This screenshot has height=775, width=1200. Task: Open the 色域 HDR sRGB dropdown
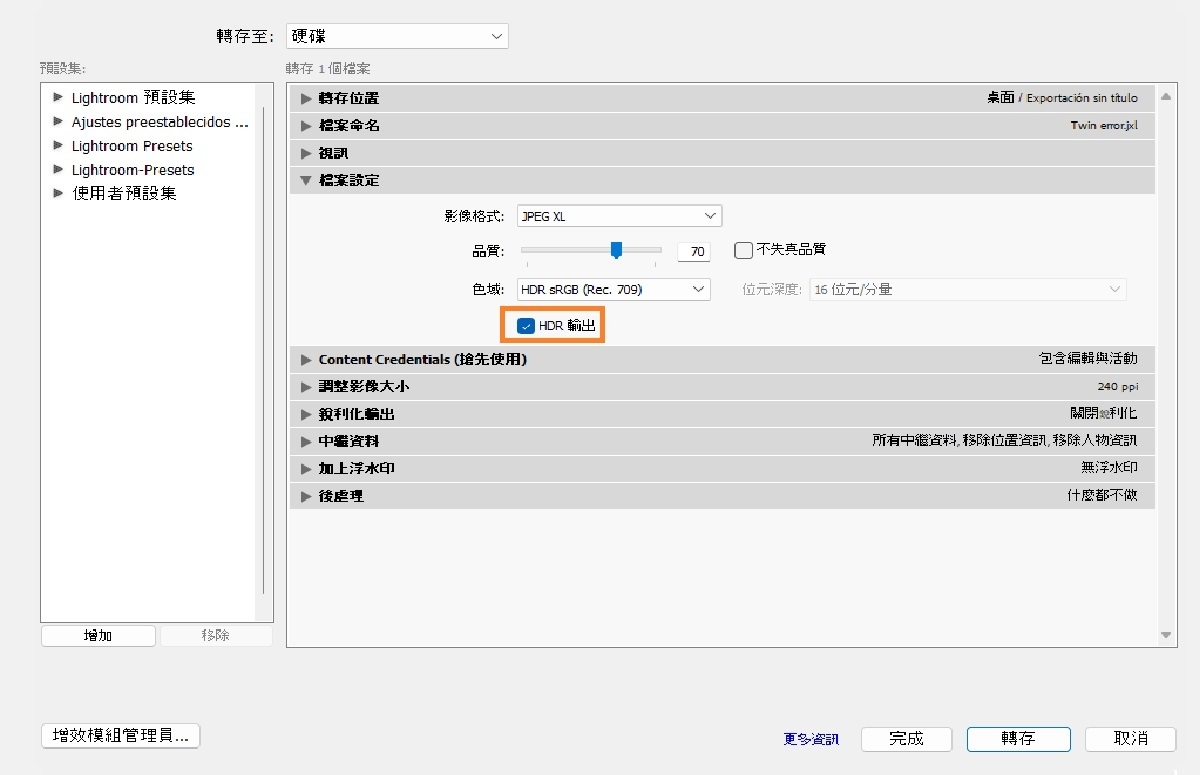(x=612, y=289)
